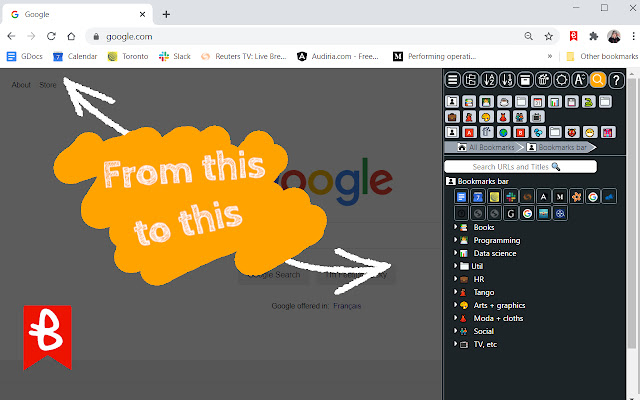Show hidden bookmarks with » chevron
640x400 pixels.
point(550,56)
